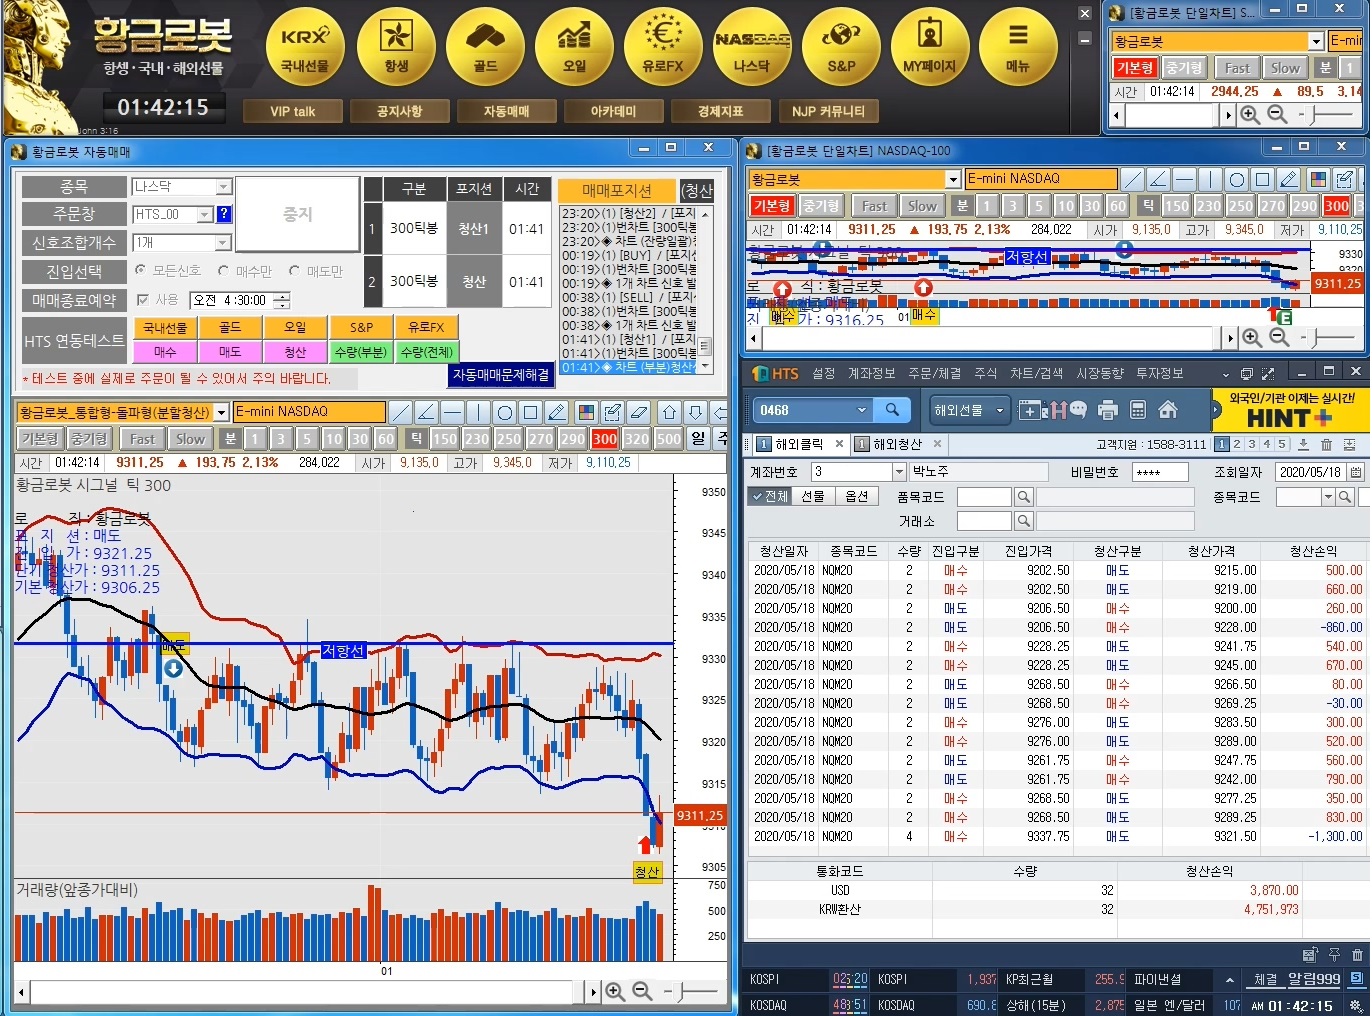Viewport: 1372px width, 1016px height.
Task: Open the S&P round icon
Action: coord(841,48)
